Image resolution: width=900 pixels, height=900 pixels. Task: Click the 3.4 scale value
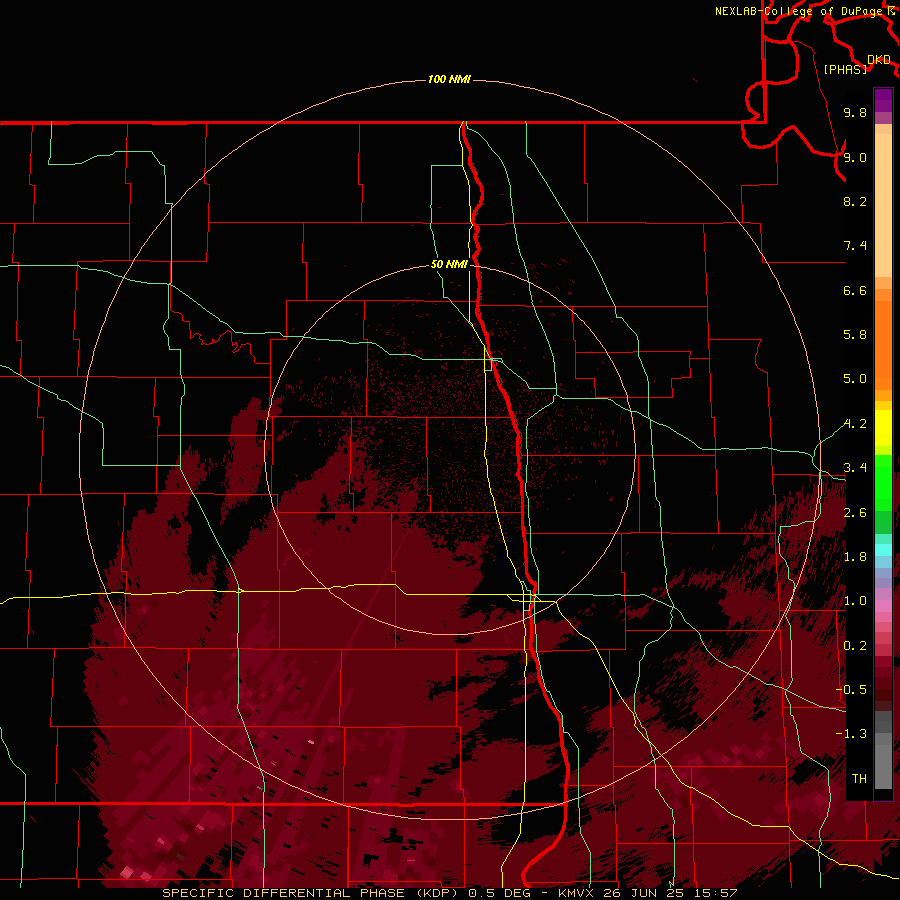coord(855,468)
